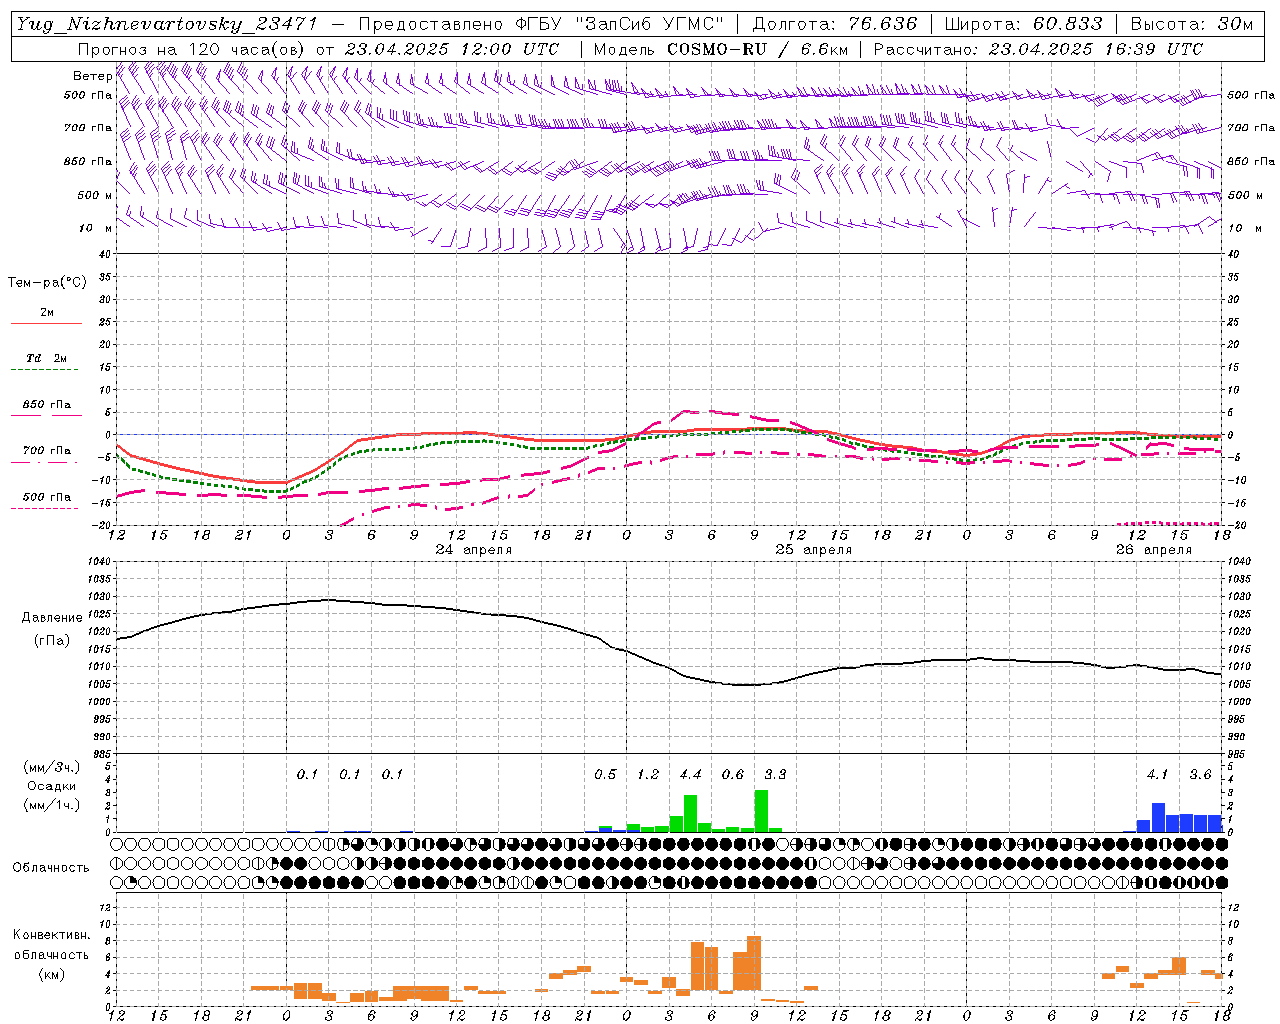Click the '500 гПа' temperature legend label
Viewport: 1280px width, 1024px height.
(x=46, y=497)
